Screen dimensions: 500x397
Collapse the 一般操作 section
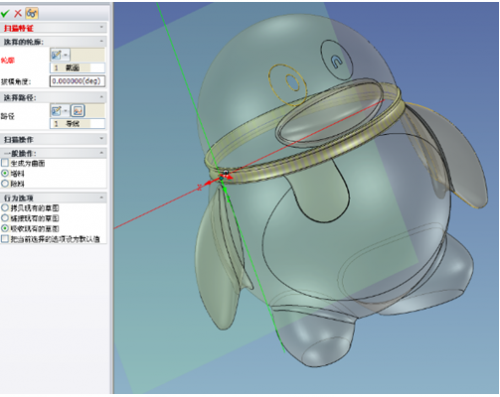[x=102, y=153]
